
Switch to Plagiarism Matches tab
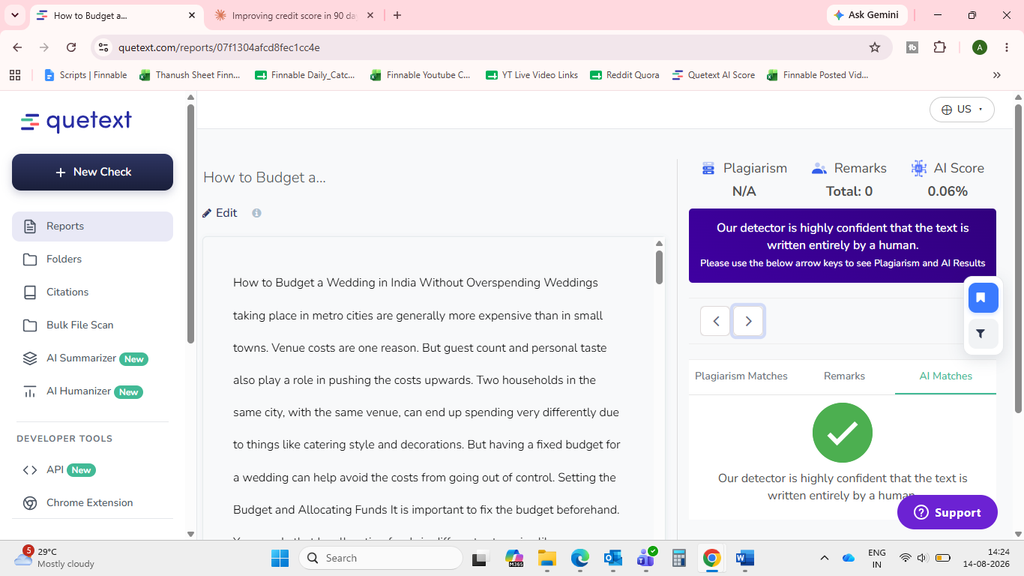coord(741,376)
